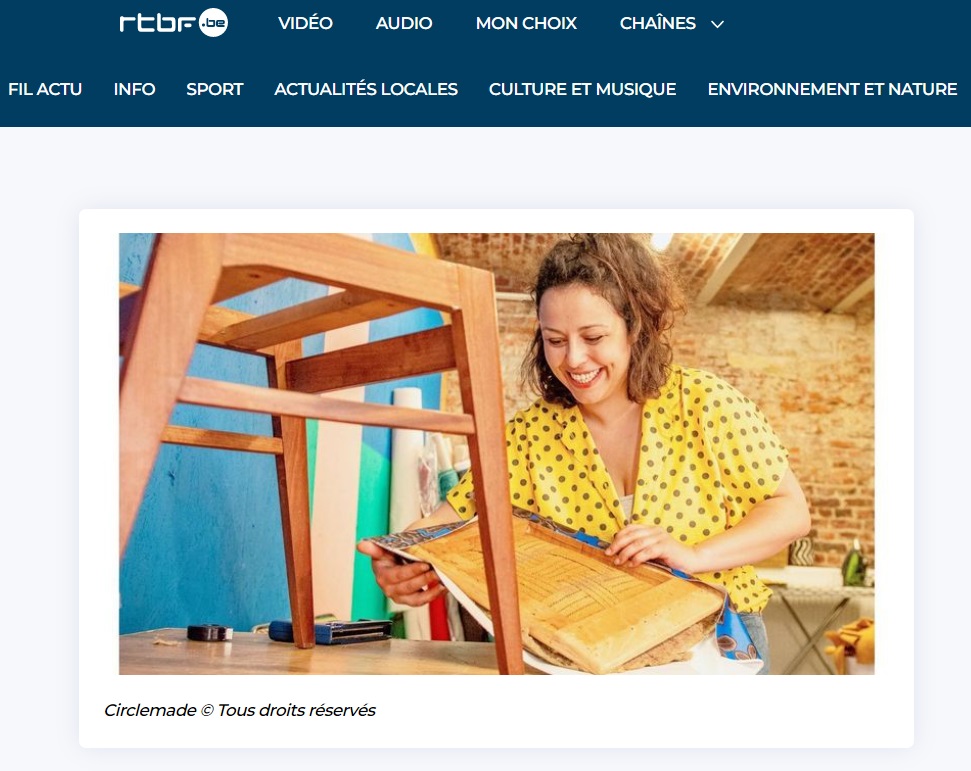Click the Circlemade copyright caption
This screenshot has width=971, height=771.
pyautogui.click(x=240, y=710)
